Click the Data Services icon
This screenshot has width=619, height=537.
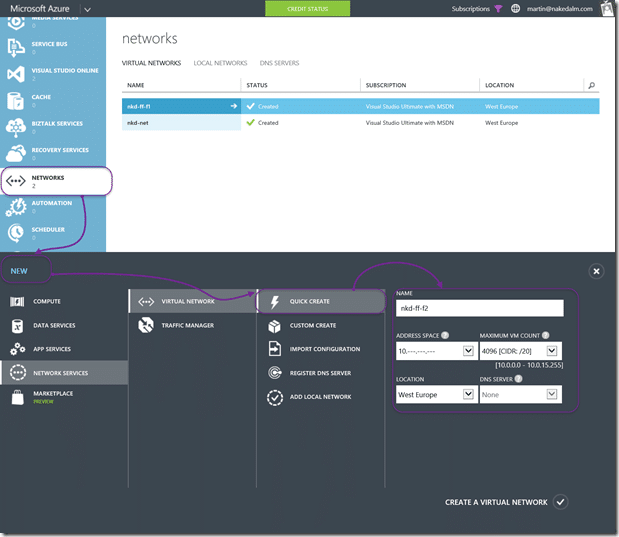[x=17, y=326]
